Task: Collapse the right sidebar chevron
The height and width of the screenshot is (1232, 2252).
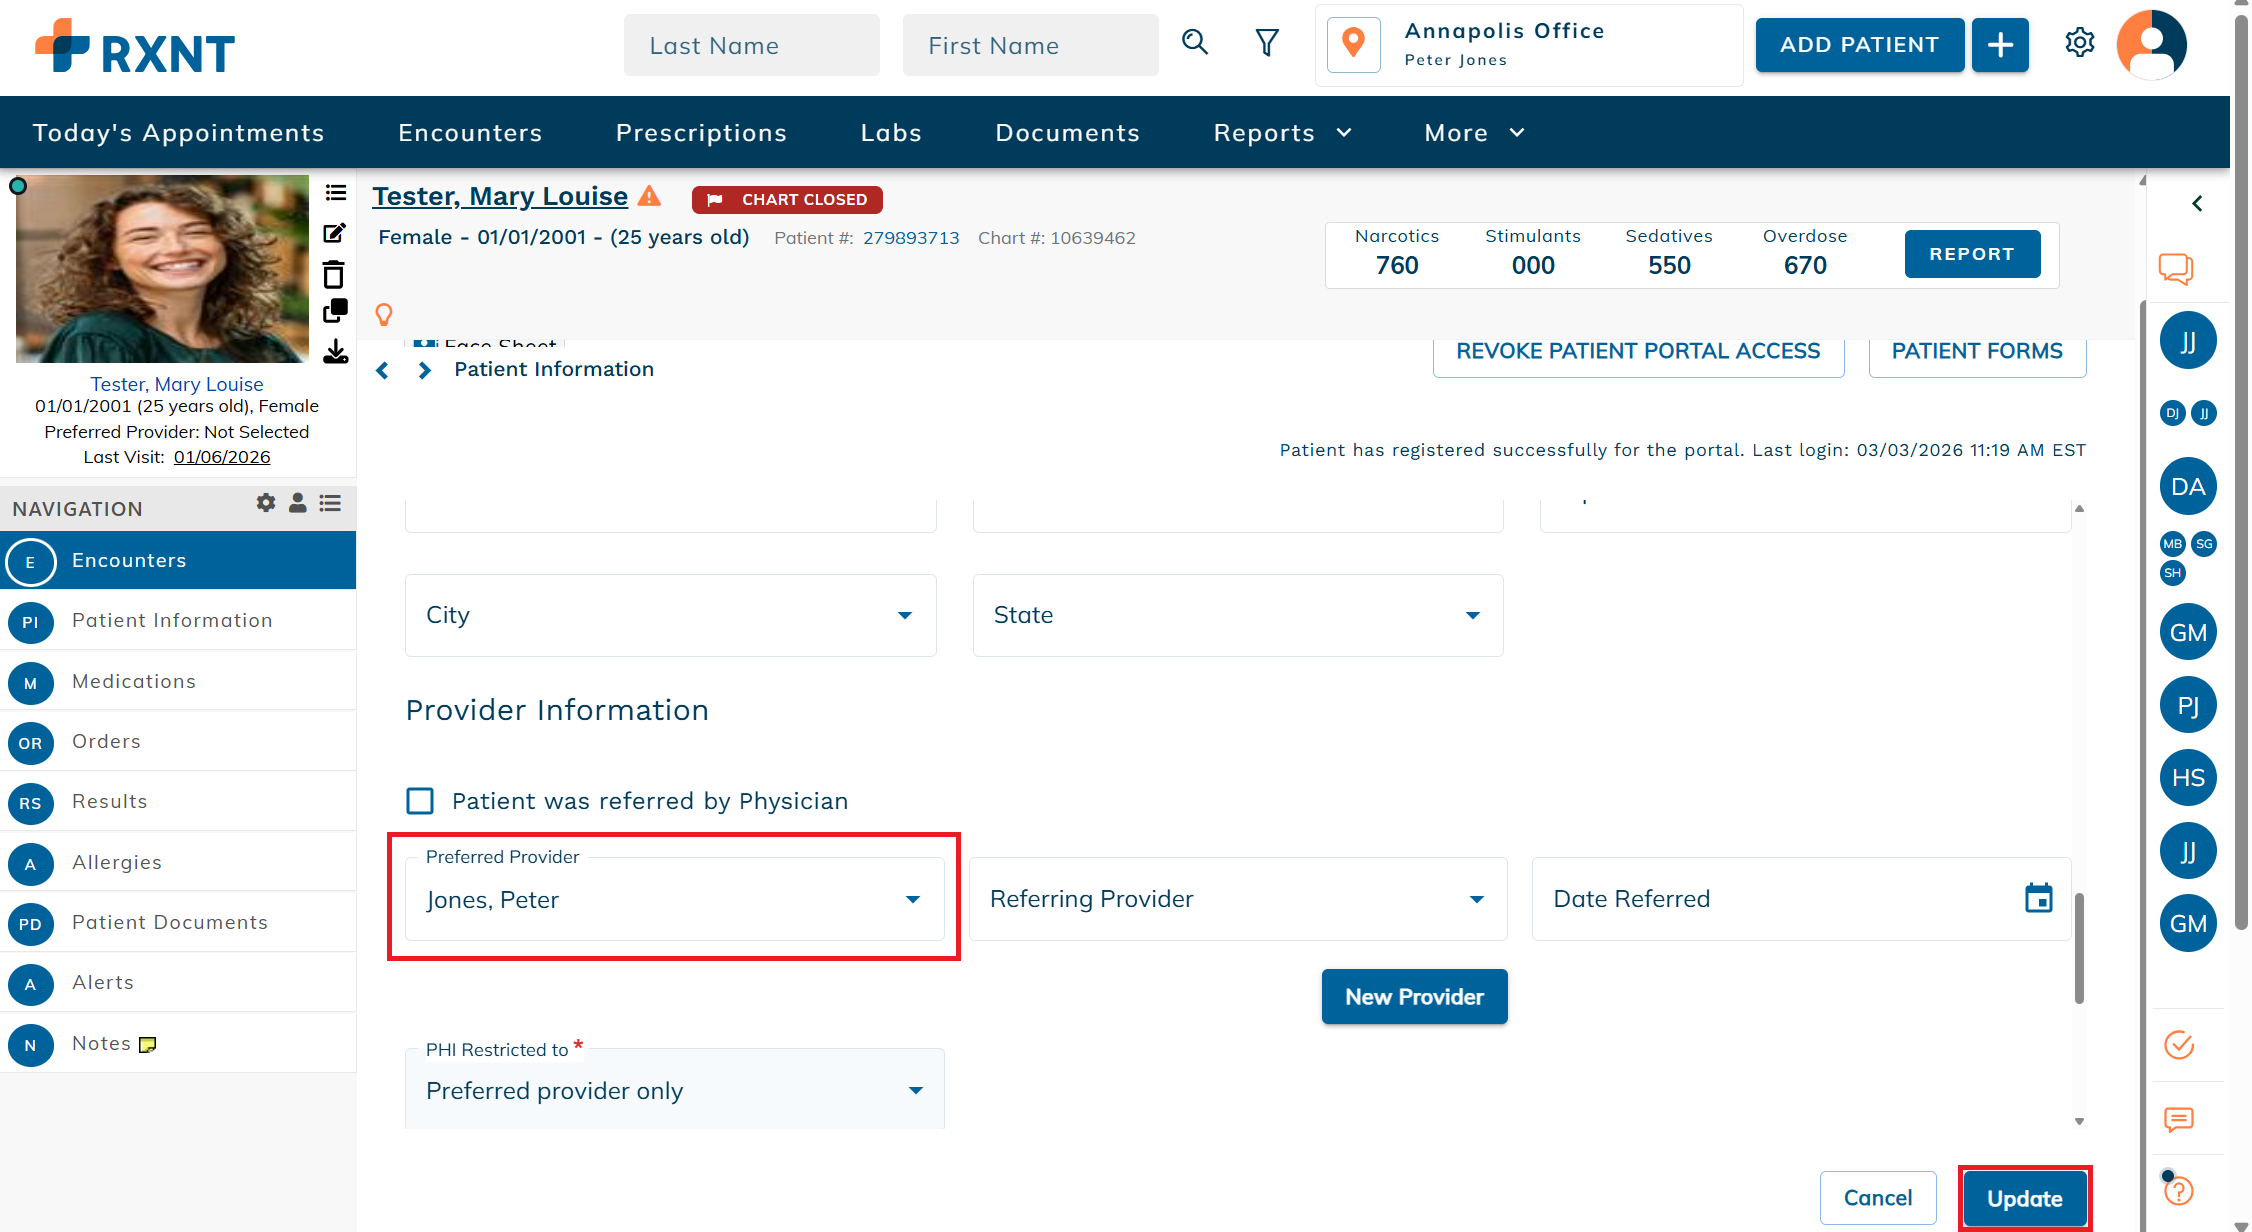Action: click(2197, 204)
